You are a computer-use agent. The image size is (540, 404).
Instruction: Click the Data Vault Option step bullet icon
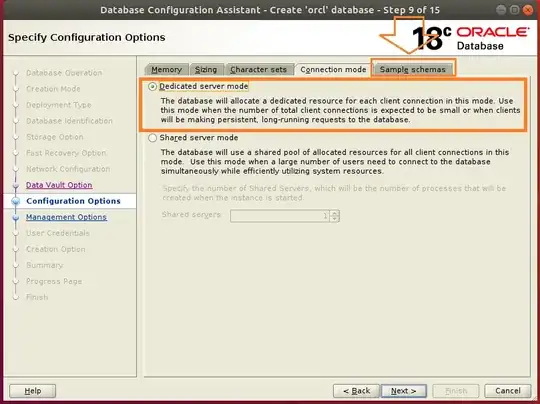15,185
